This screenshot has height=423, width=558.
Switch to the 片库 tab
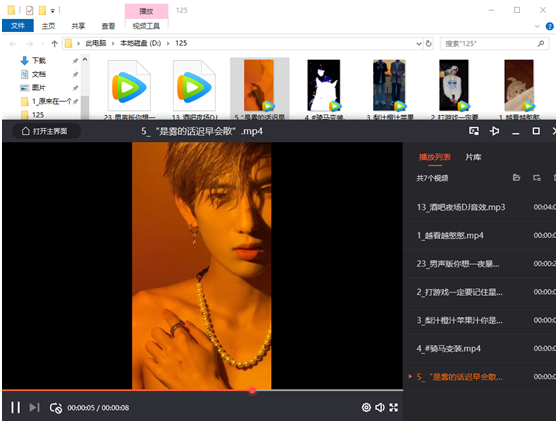(473, 157)
